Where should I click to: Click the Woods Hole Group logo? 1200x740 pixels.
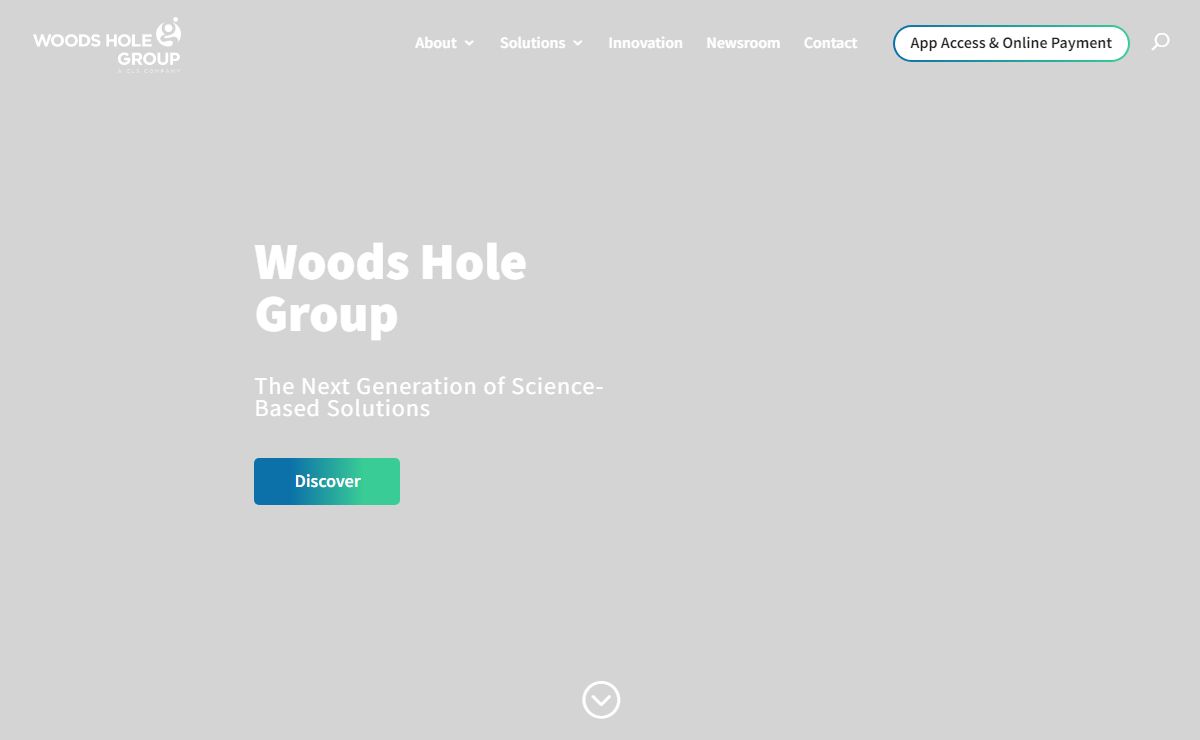coord(107,45)
